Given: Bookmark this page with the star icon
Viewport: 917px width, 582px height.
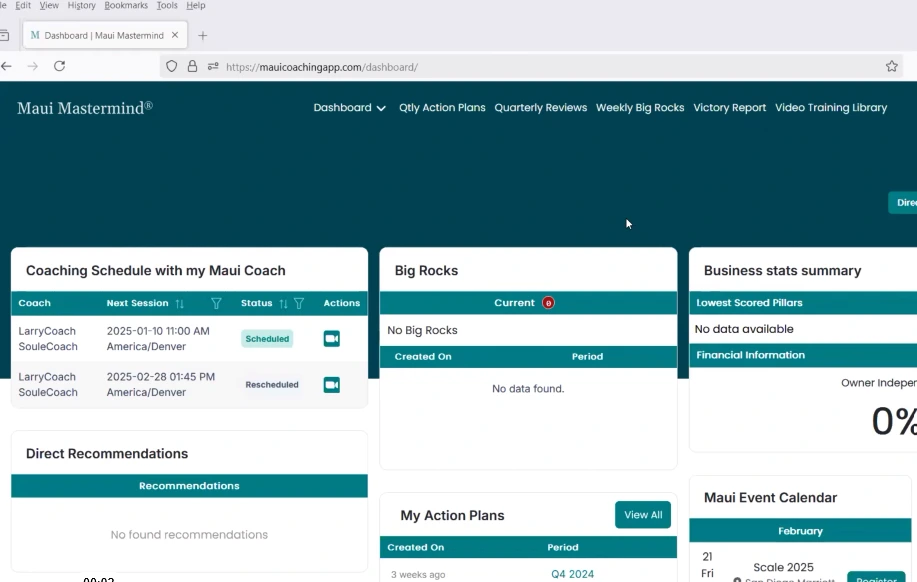Looking at the screenshot, I should click(x=891, y=67).
